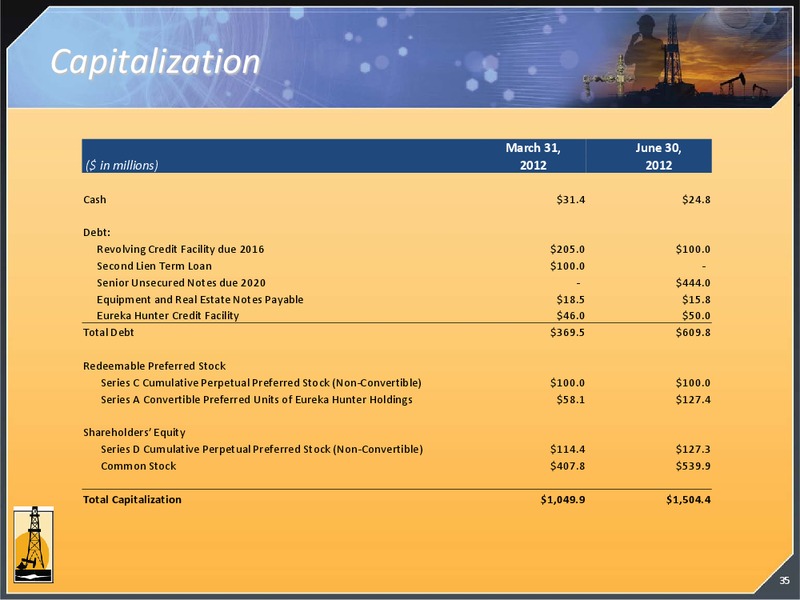The width and height of the screenshot is (800, 600).
Task: Click "Series D Cumulative Perpetual Preferred Stock" label
Action: click(262, 449)
